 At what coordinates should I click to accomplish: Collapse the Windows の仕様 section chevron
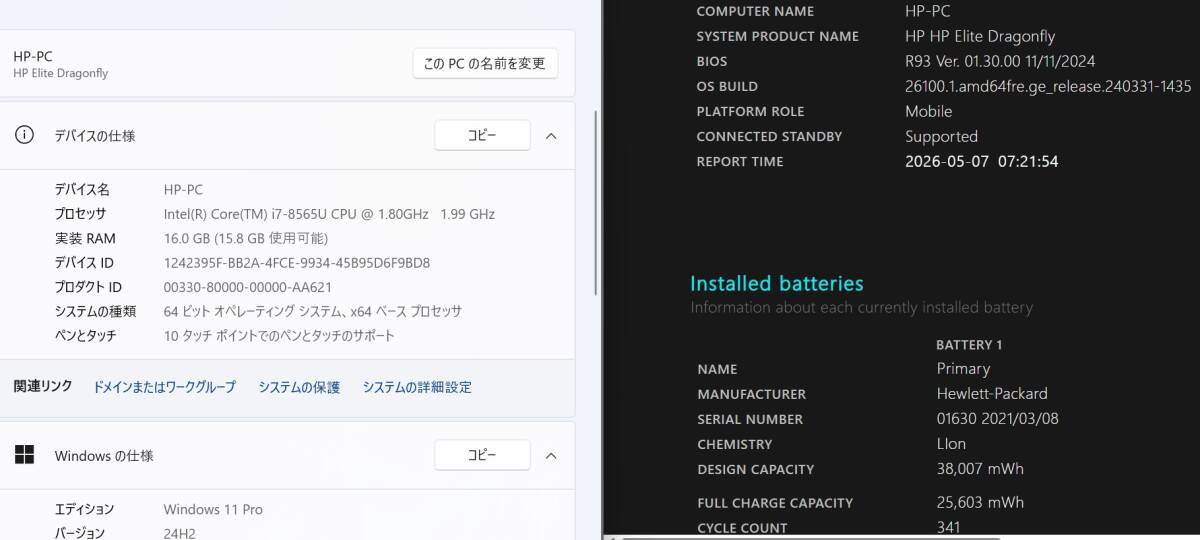[551, 455]
